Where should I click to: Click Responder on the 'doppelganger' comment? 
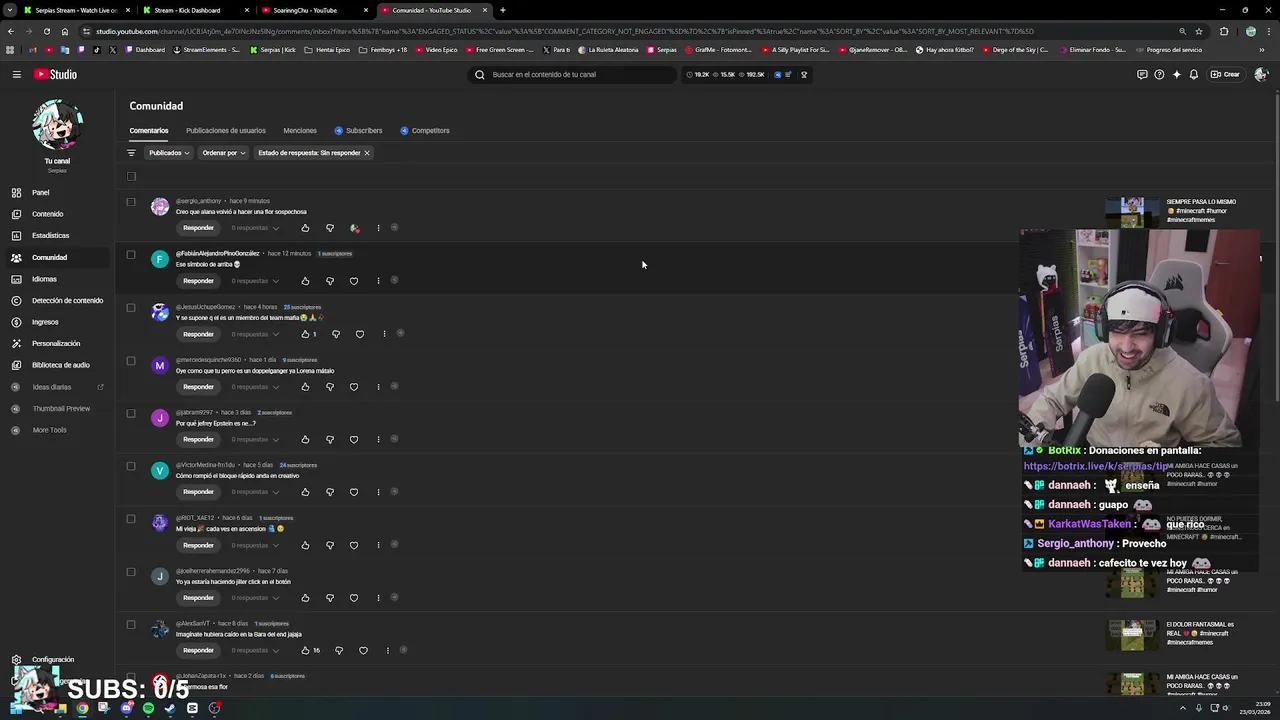pyautogui.click(x=198, y=387)
